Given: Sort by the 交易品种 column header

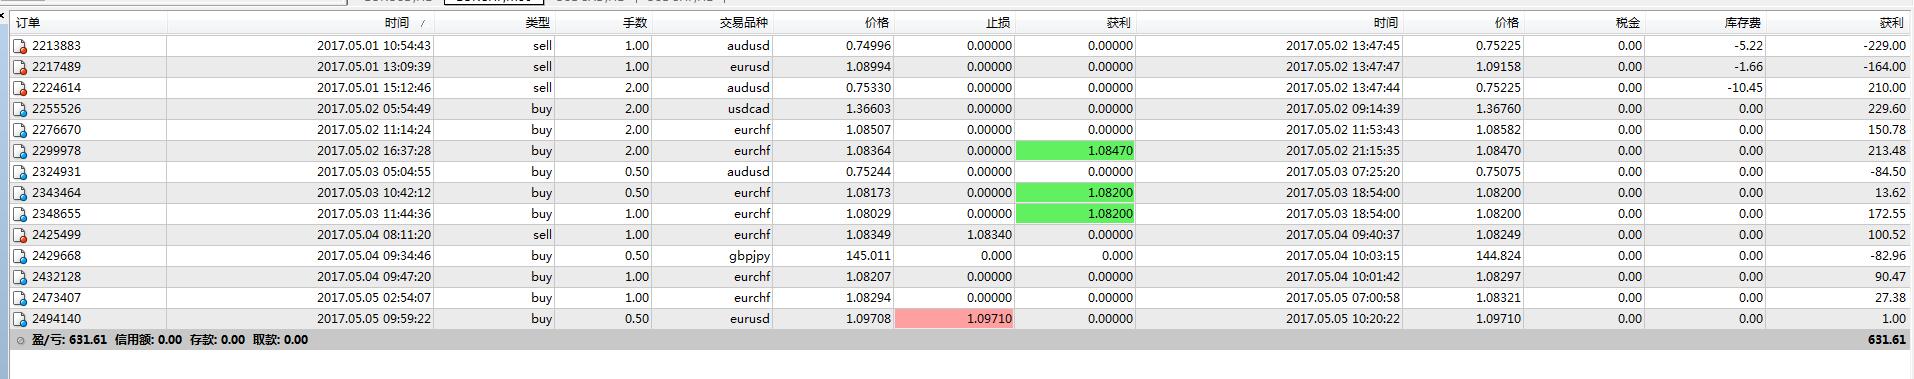Looking at the screenshot, I should pyautogui.click(x=712, y=22).
